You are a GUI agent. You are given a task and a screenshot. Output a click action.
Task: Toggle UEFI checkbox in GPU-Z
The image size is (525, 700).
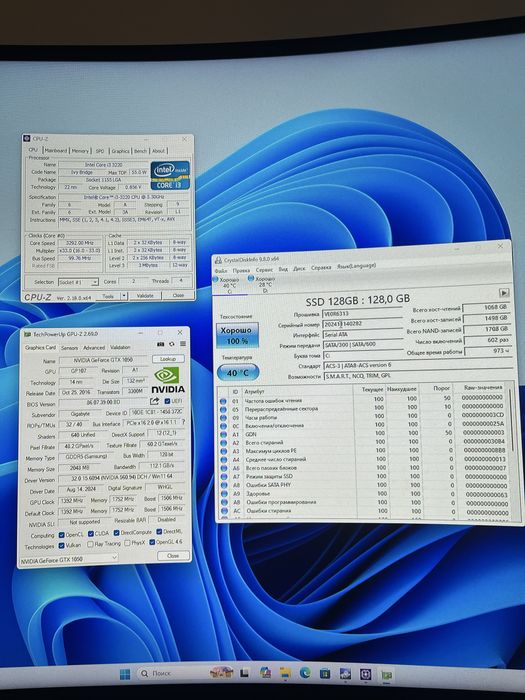pos(167,401)
